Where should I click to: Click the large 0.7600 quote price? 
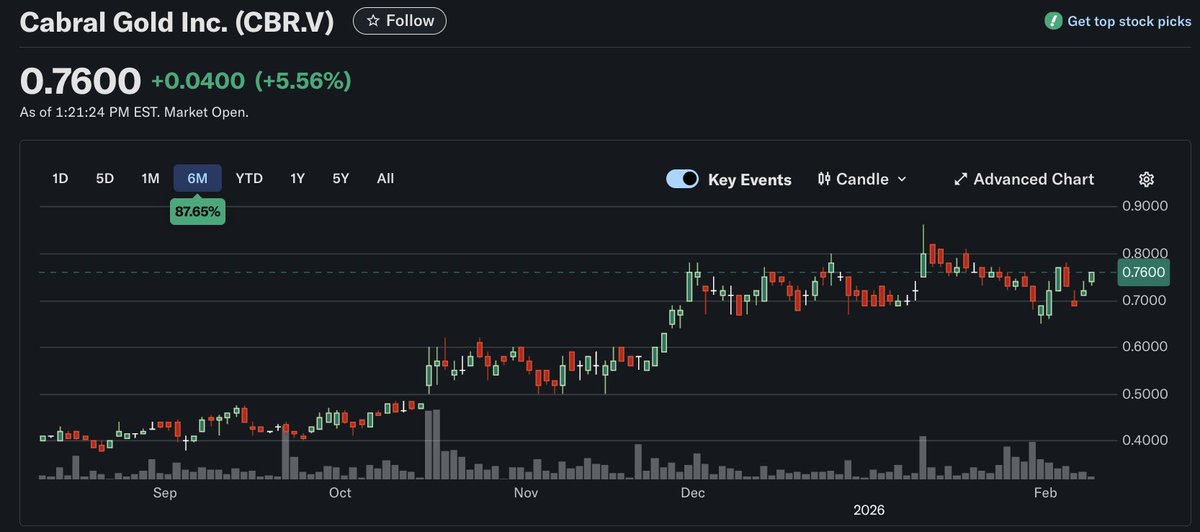point(80,81)
